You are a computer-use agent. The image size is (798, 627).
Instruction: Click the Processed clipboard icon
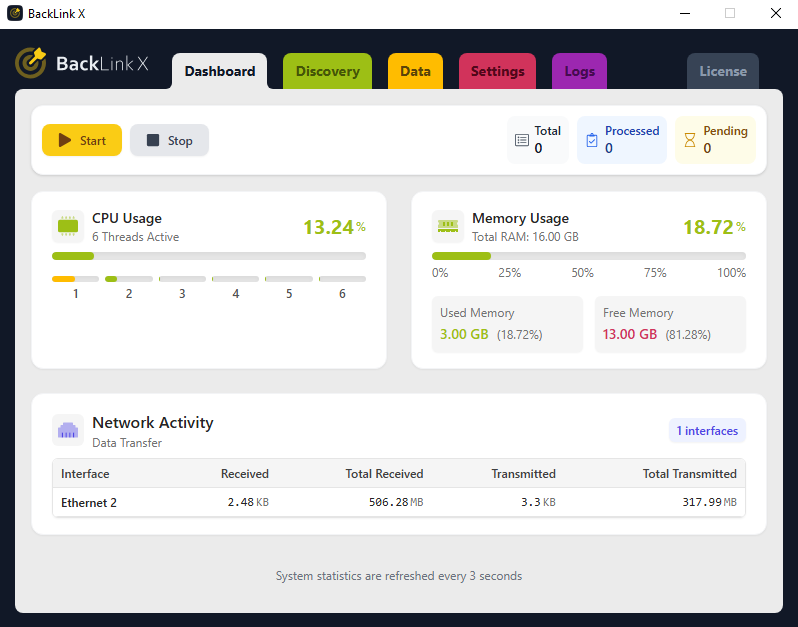pyautogui.click(x=591, y=140)
